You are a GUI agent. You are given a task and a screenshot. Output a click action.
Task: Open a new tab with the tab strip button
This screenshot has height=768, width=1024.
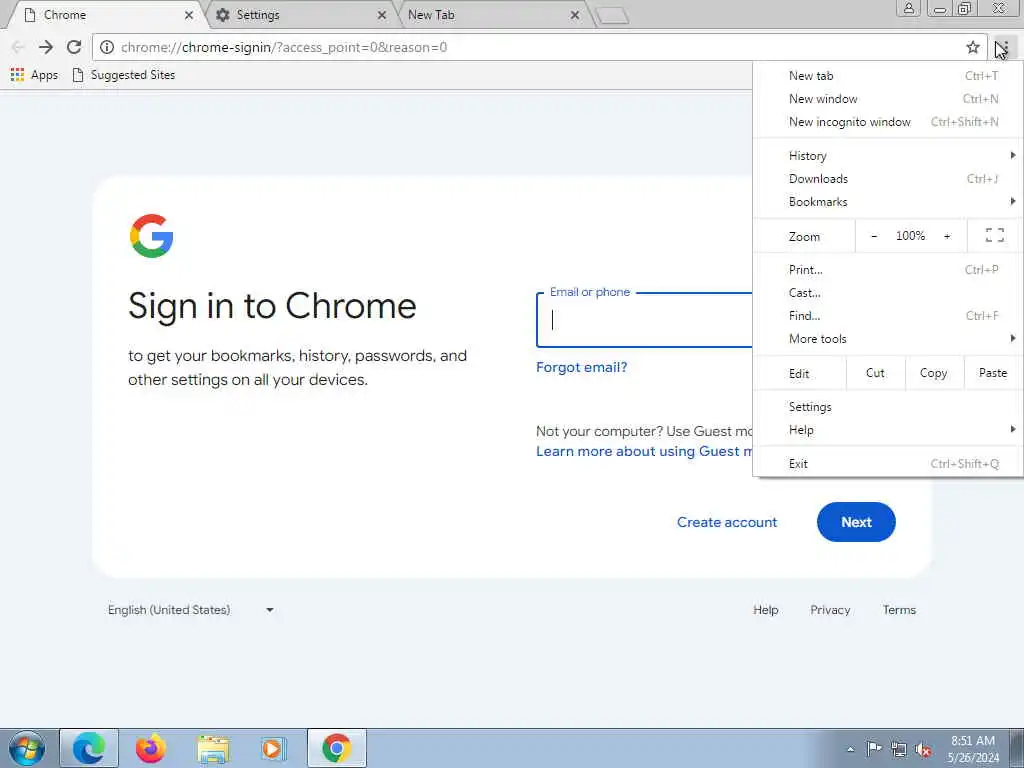click(x=612, y=16)
